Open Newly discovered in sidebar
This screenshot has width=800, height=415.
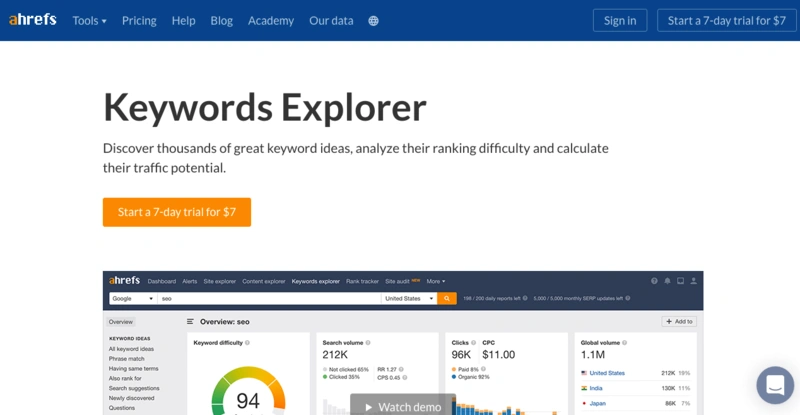coord(131,398)
